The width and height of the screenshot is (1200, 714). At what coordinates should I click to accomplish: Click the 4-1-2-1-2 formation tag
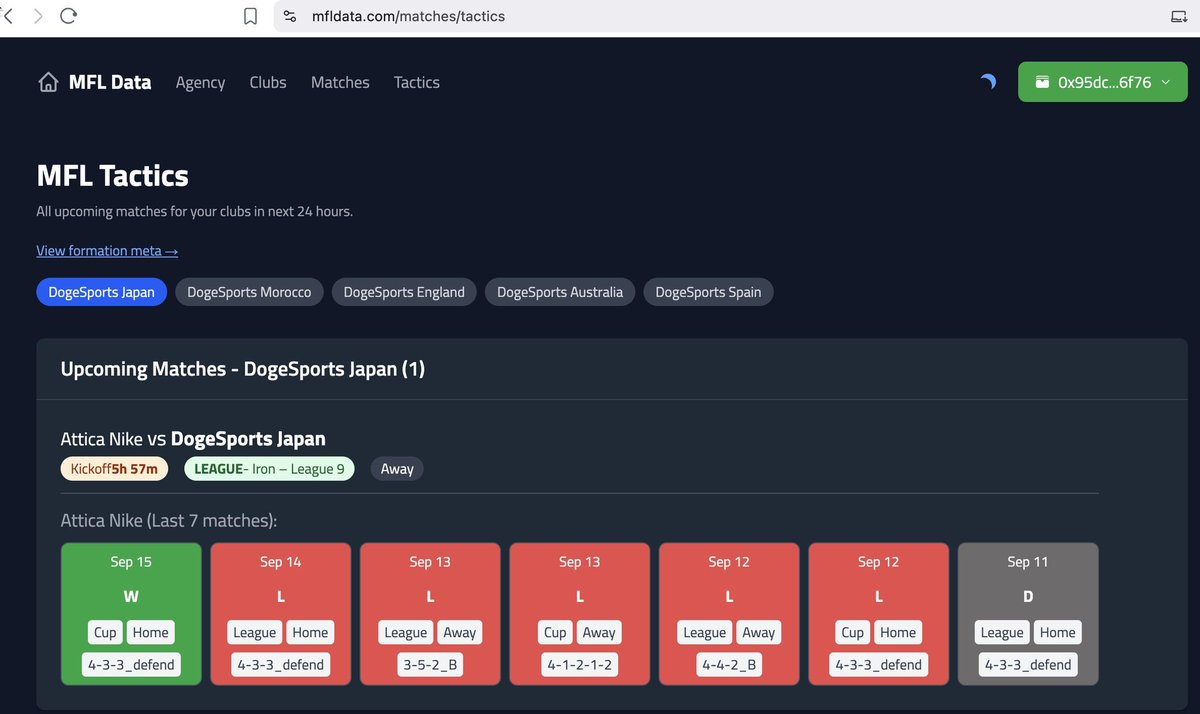[x=580, y=664]
